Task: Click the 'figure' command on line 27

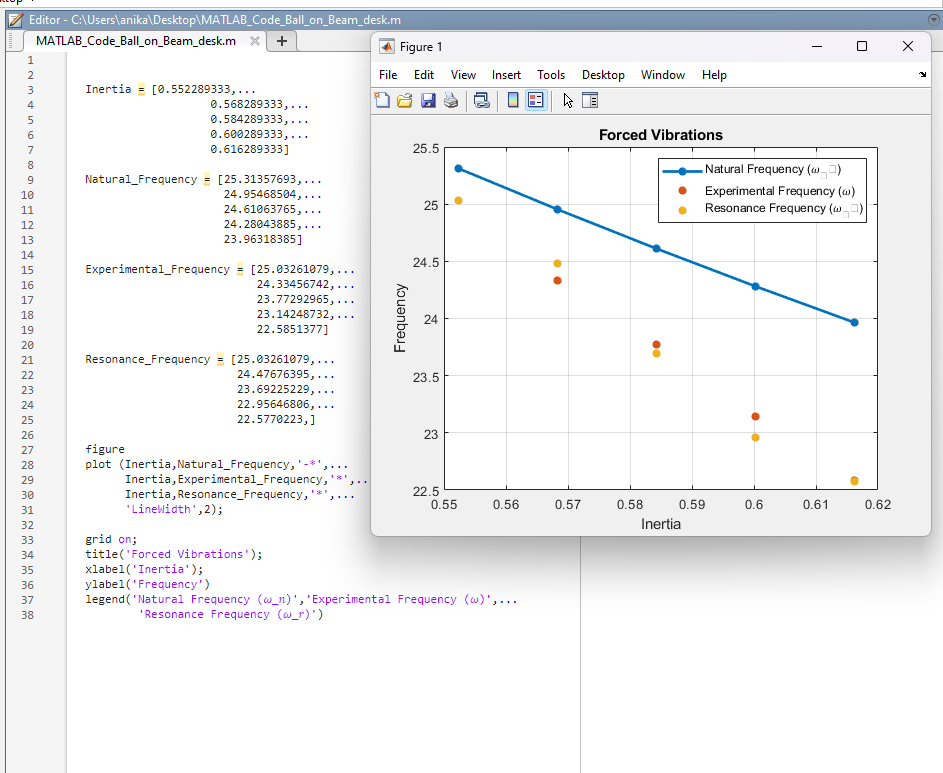Action: [105, 449]
